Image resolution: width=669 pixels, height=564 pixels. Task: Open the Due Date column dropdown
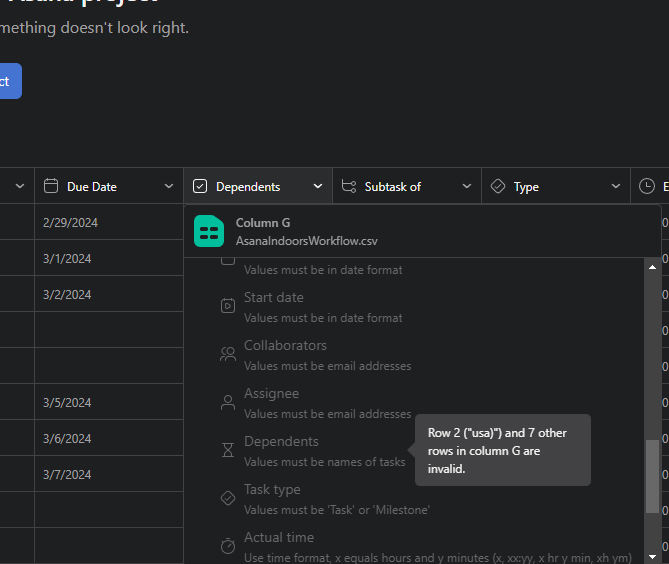[168, 186]
